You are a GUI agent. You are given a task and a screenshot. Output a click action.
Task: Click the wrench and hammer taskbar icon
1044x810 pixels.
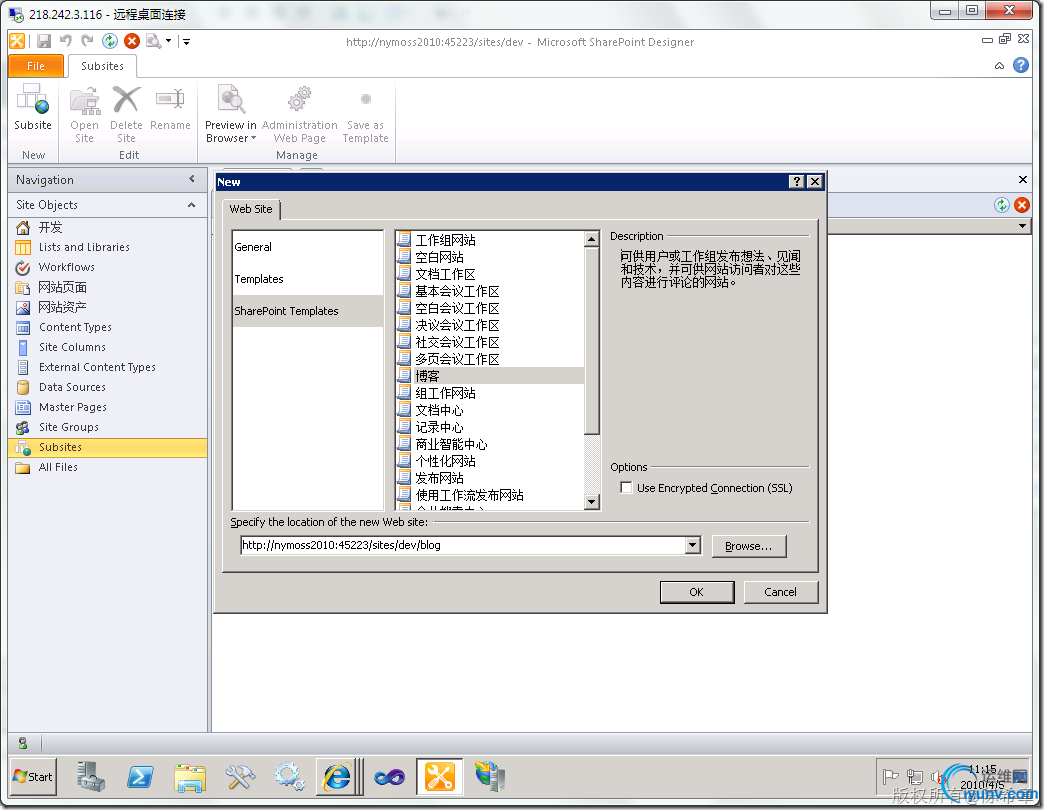[x=240, y=777]
